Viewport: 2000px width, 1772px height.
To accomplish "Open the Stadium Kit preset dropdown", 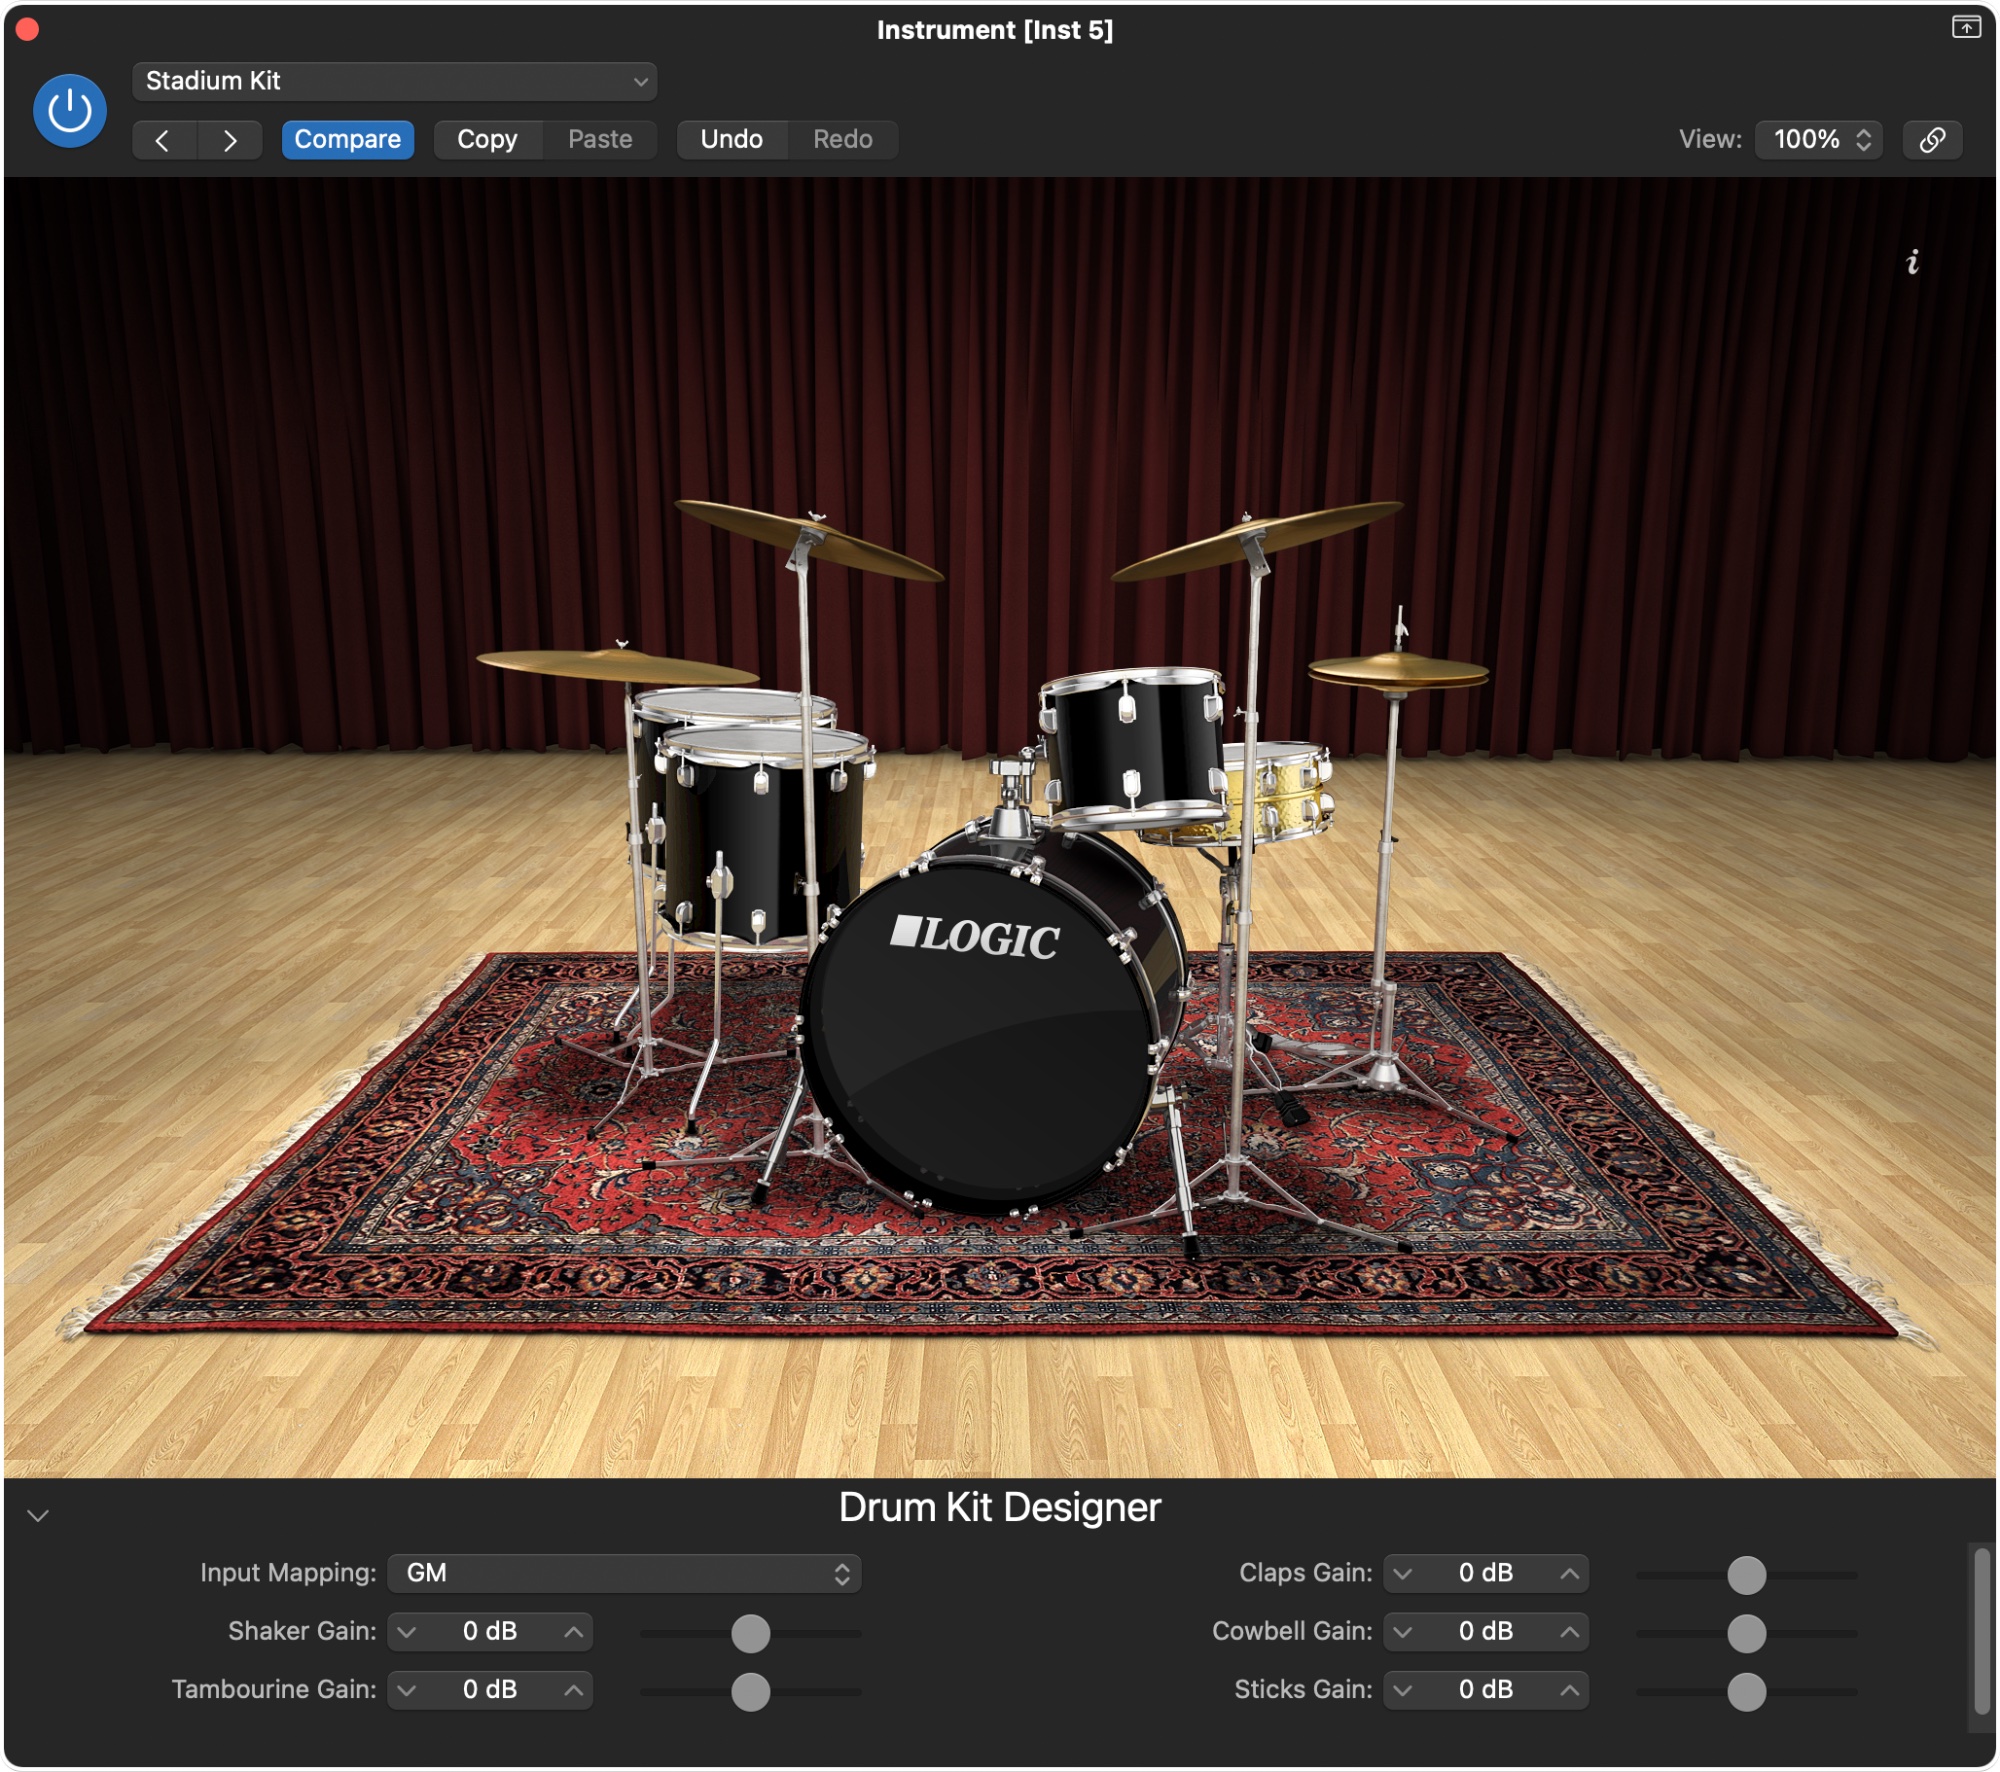I will [394, 81].
